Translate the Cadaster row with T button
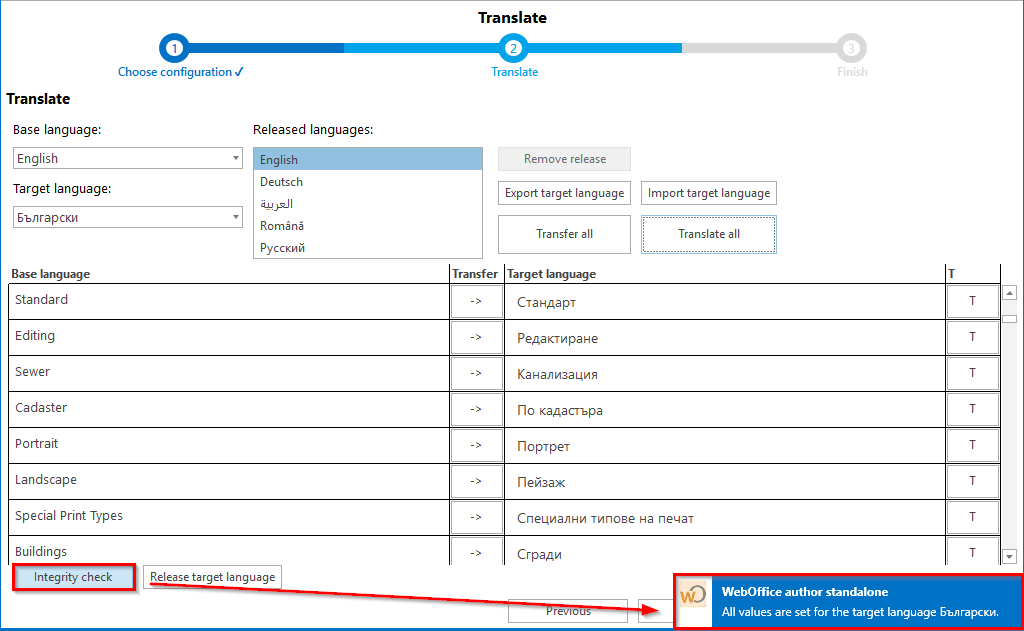The image size is (1024, 631). coord(972,409)
